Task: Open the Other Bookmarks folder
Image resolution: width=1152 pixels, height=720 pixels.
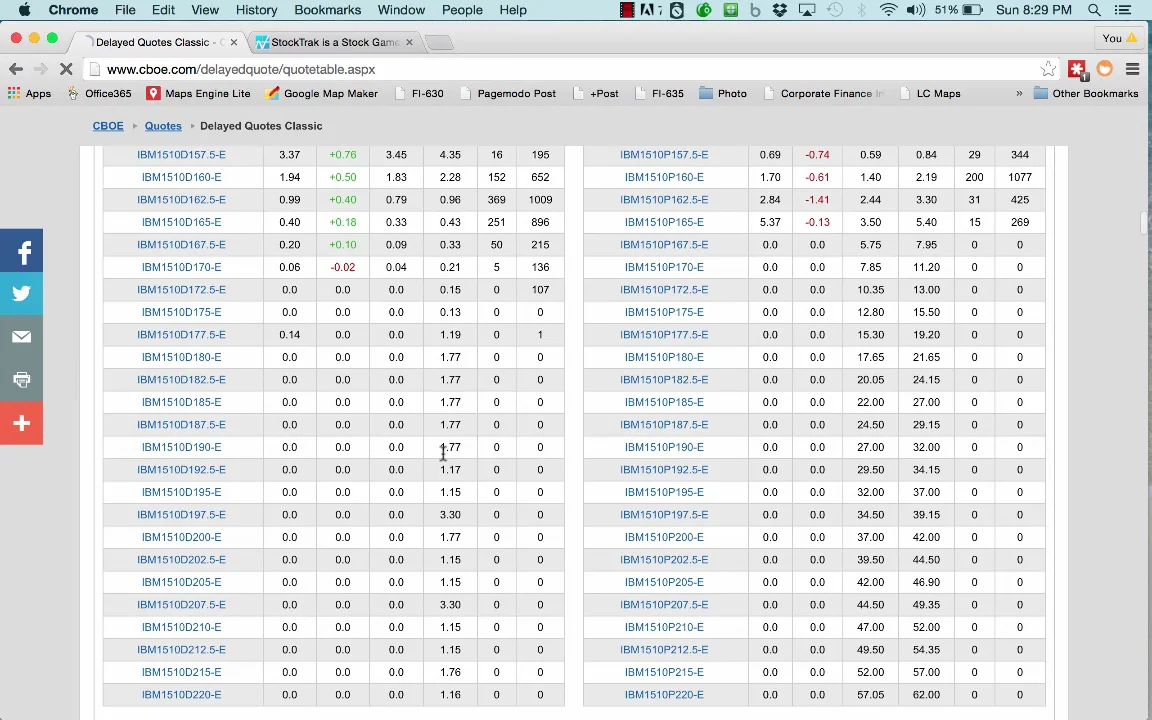Action: pos(1086,93)
